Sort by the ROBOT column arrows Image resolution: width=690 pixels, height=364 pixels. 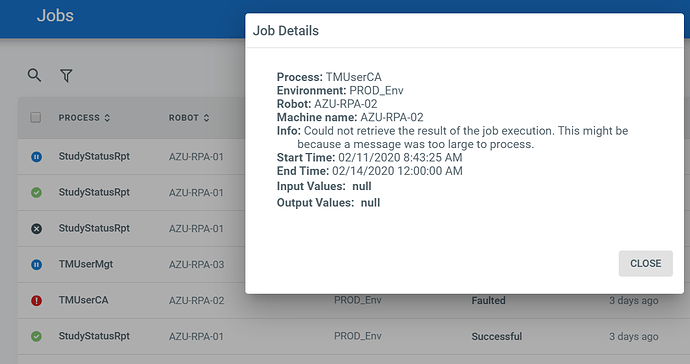click(x=206, y=118)
